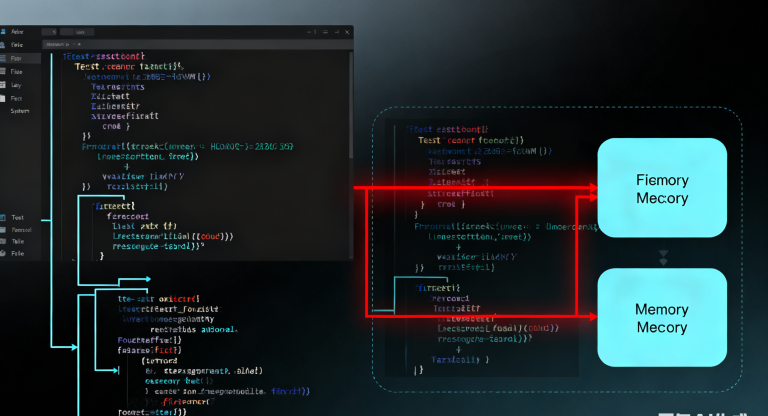The width and height of the screenshot is (768, 416).
Task: Open the System sidebar entry
Action: coord(20,111)
